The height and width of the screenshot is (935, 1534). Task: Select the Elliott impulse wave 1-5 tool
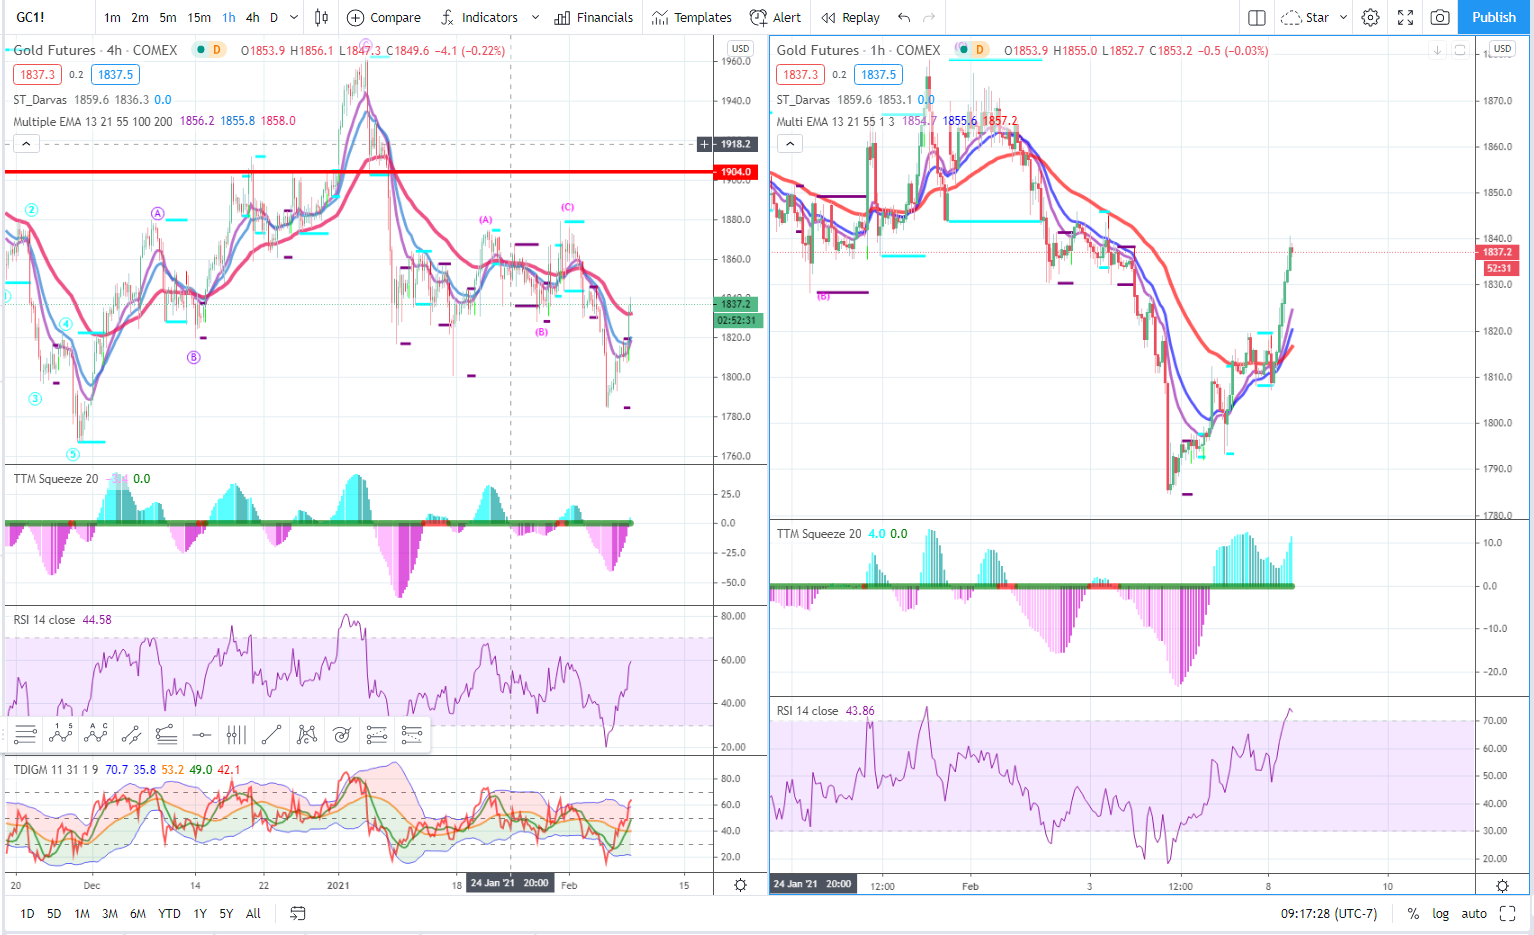click(61, 735)
